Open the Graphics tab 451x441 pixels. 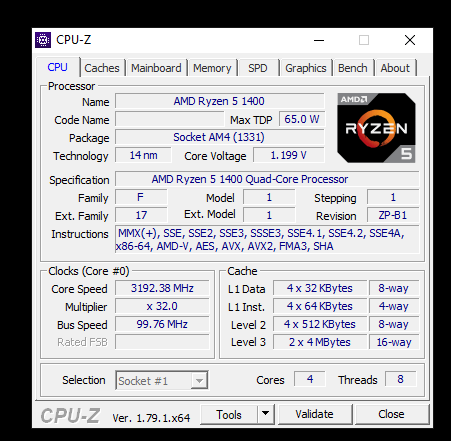click(x=306, y=68)
